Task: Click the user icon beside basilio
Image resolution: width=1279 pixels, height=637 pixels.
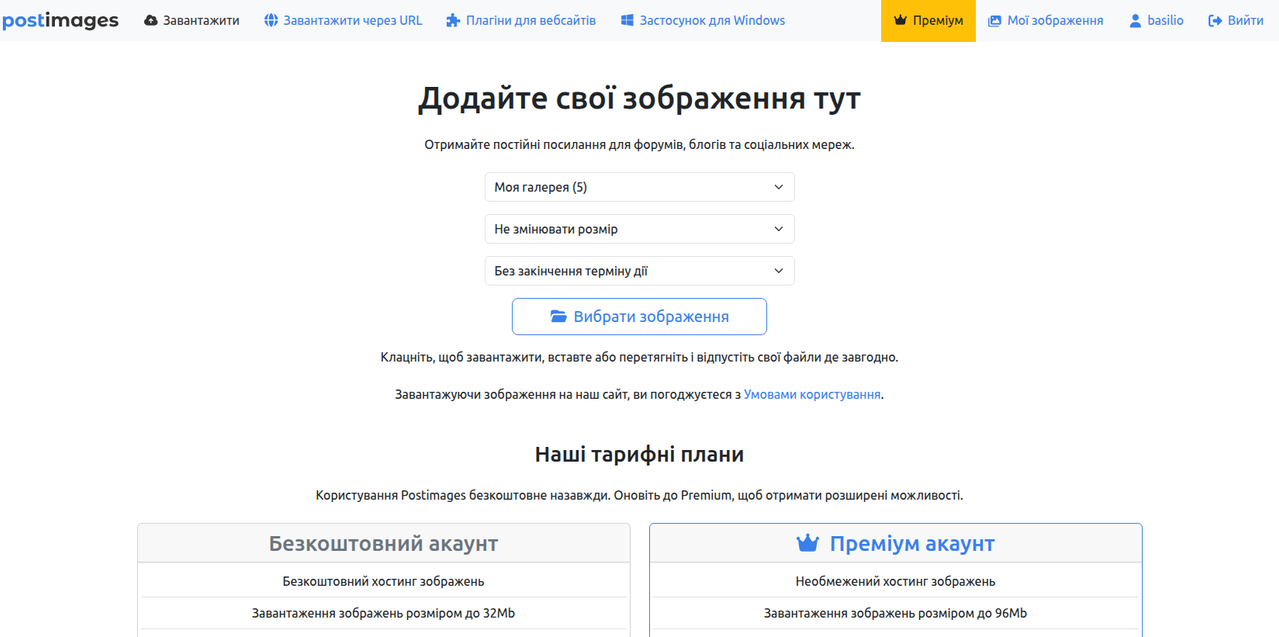Action: [x=1135, y=20]
